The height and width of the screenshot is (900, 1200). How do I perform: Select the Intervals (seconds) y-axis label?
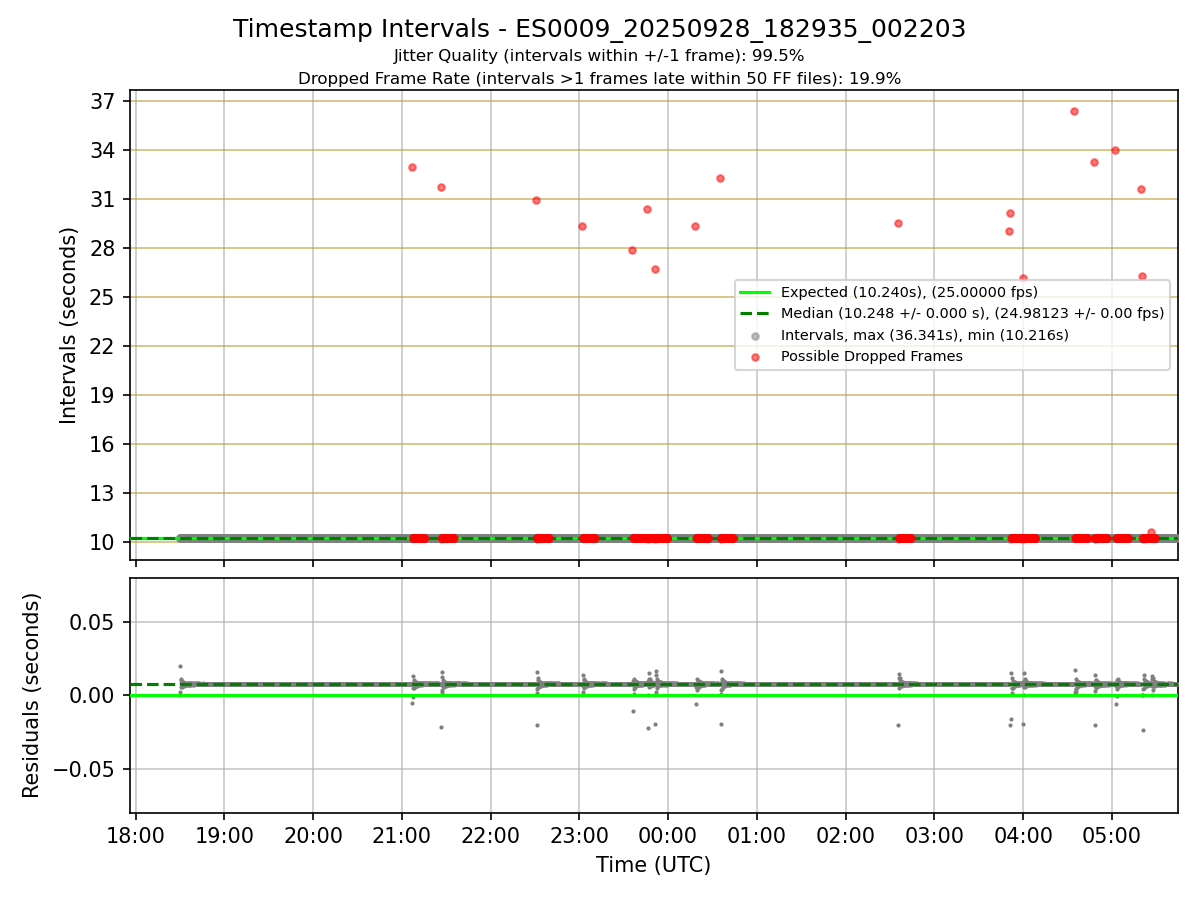pos(69,325)
